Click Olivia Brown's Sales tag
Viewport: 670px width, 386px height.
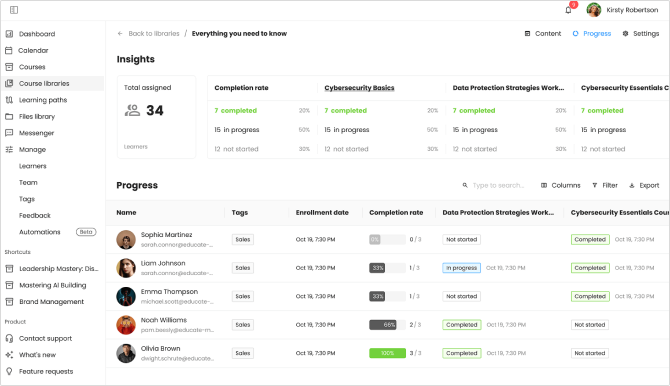(x=243, y=353)
